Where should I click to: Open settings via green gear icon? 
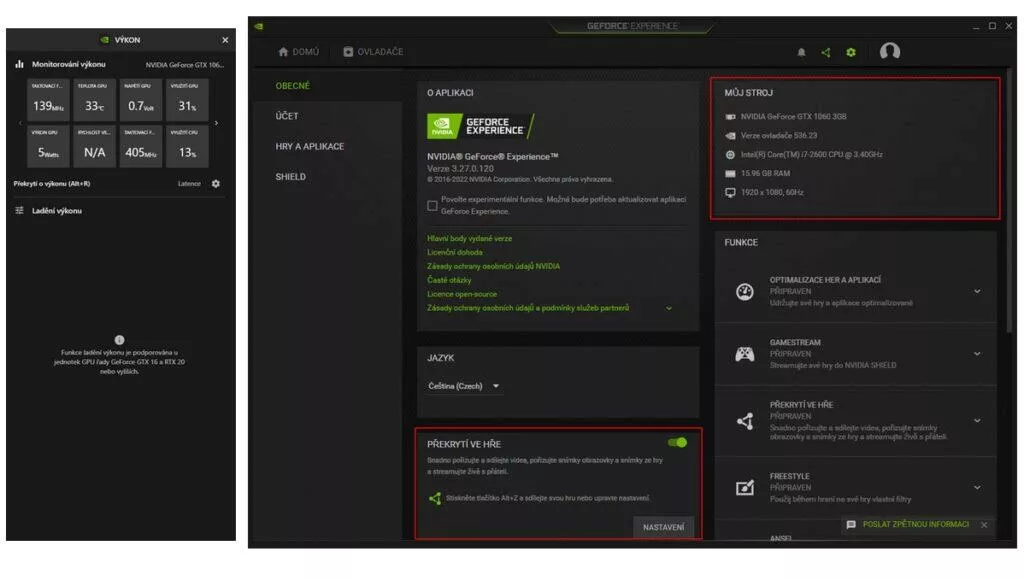click(851, 52)
